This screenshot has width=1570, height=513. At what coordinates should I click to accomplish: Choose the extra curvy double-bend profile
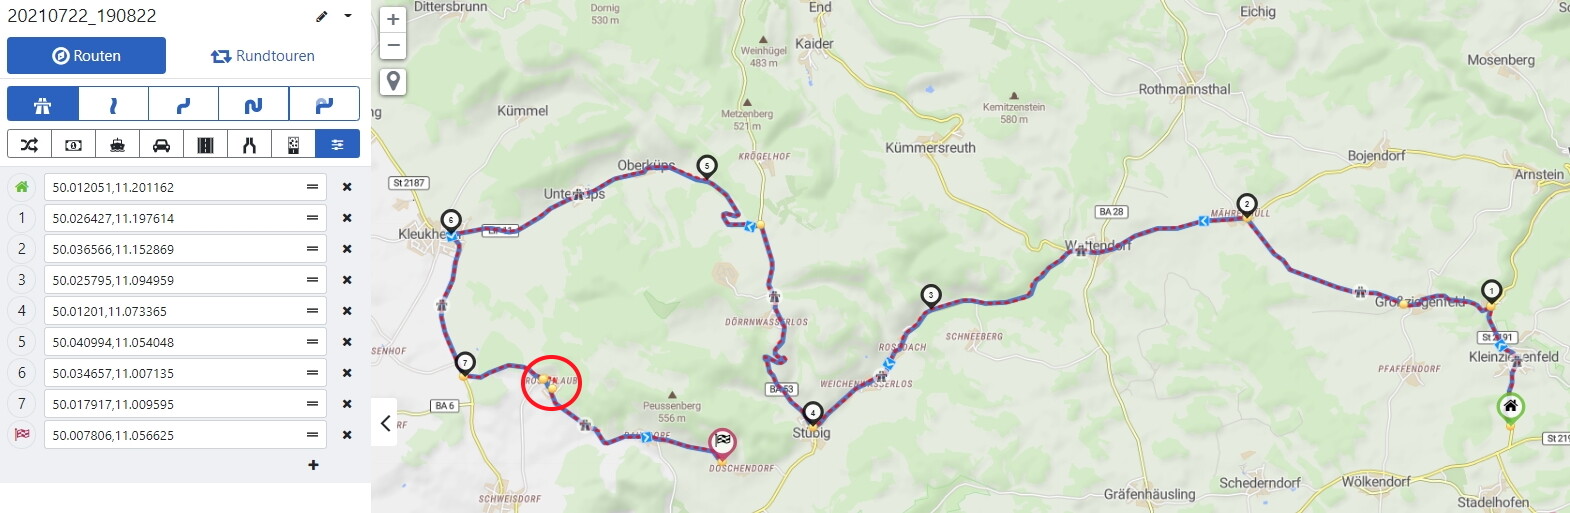click(x=324, y=104)
